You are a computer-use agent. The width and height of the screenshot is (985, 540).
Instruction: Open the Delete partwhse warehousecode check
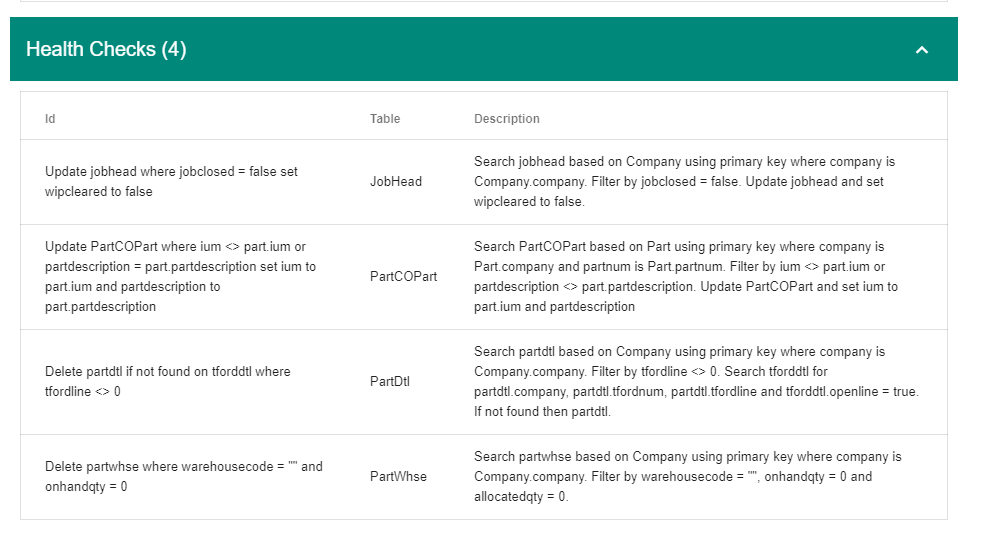click(x=183, y=477)
